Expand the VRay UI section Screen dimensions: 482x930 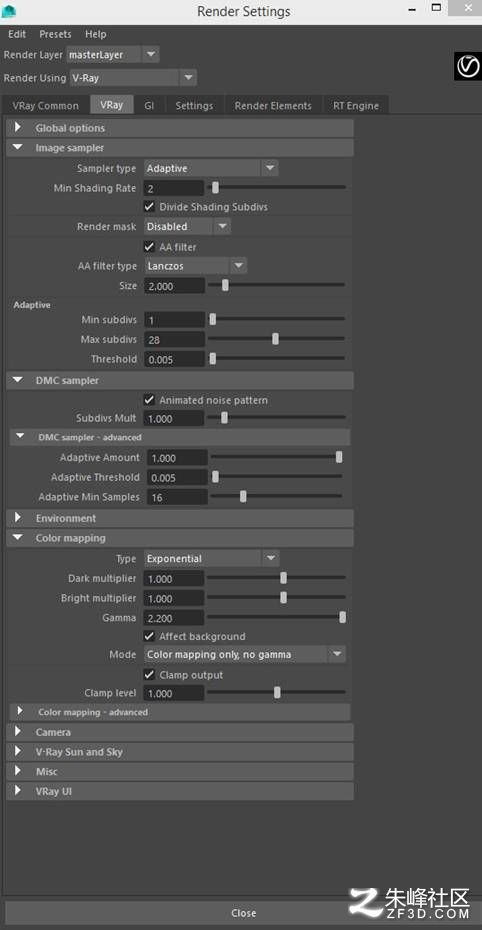pos(180,791)
